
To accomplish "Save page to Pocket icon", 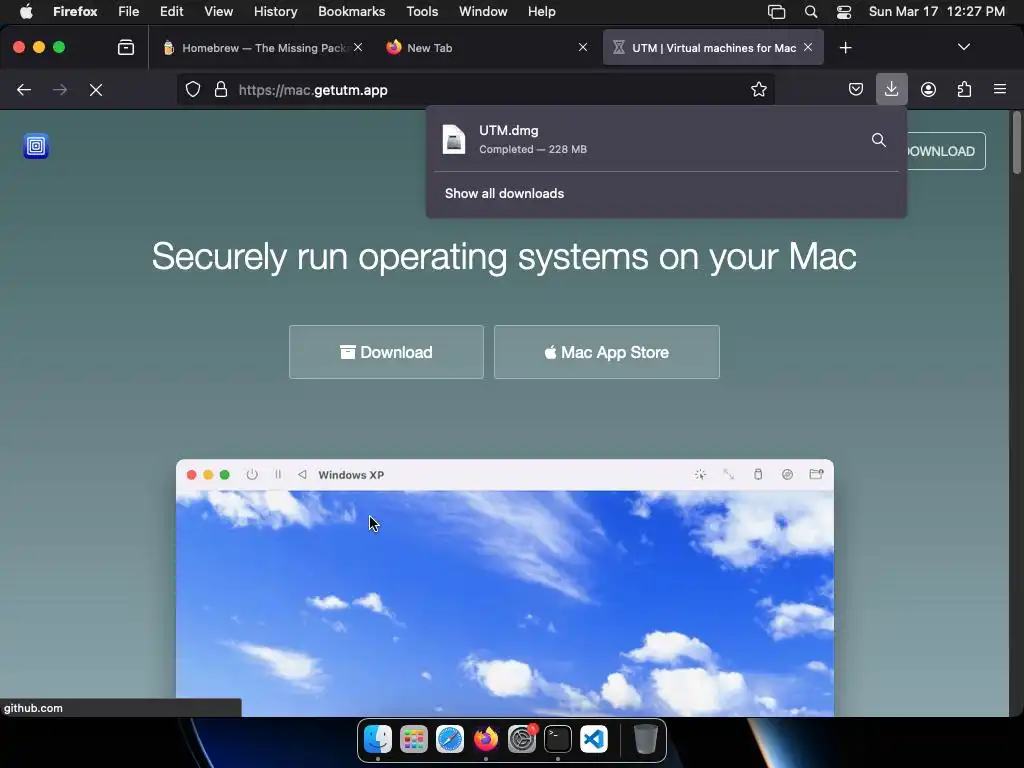I will [x=856, y=89].
